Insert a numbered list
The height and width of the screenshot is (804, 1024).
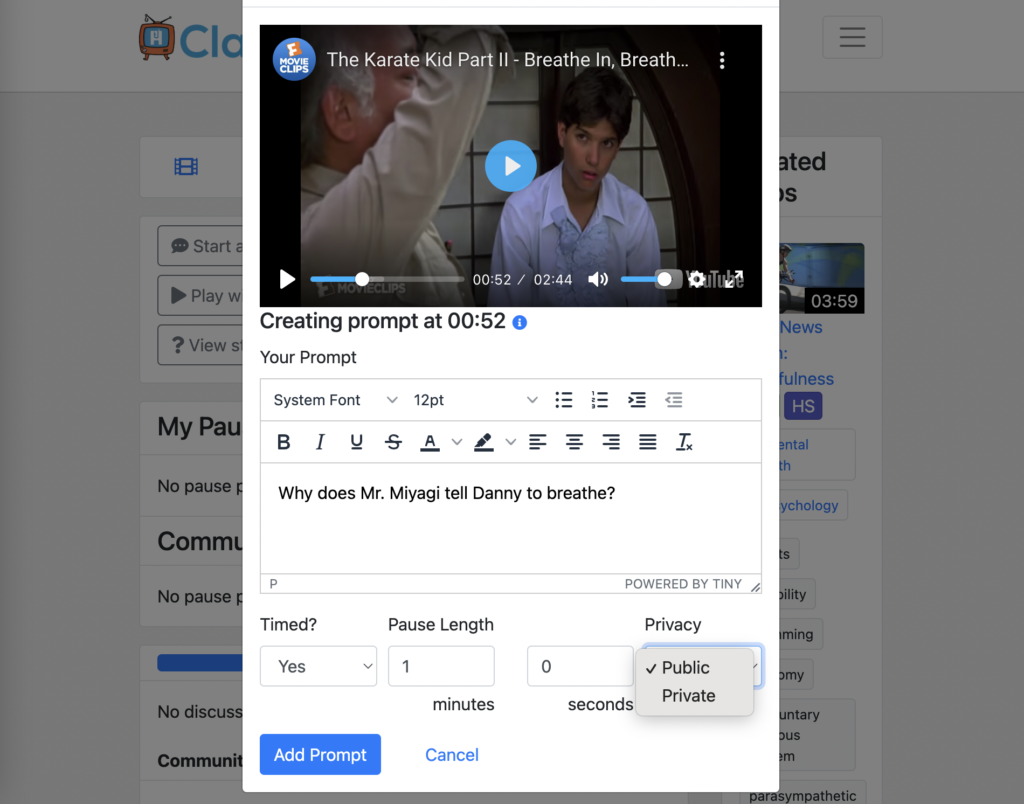click(x=600, y=400)
